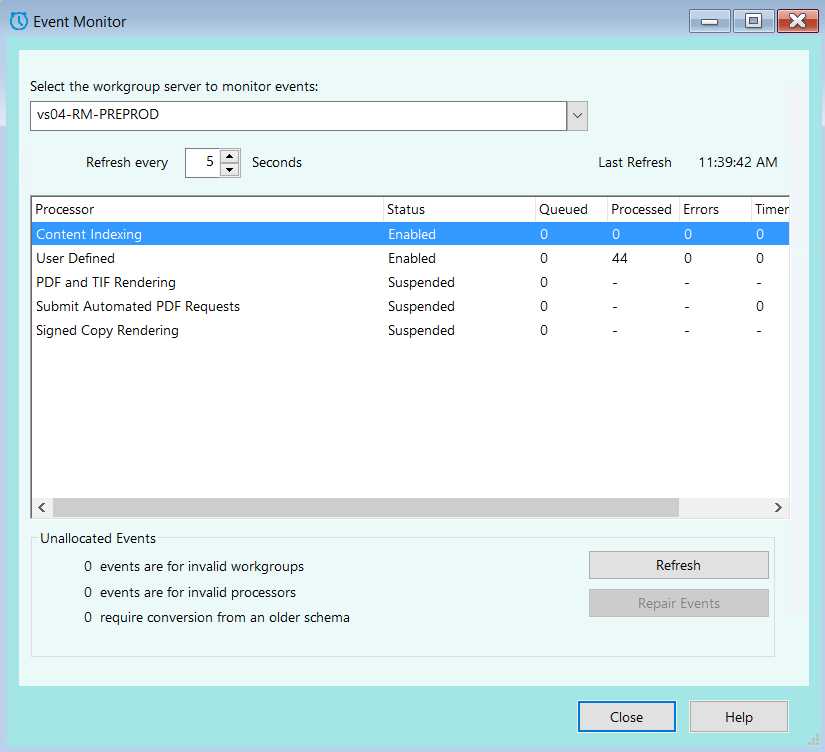Select the PDF and TIF Rendering row
825x752 pixels.
200,282
